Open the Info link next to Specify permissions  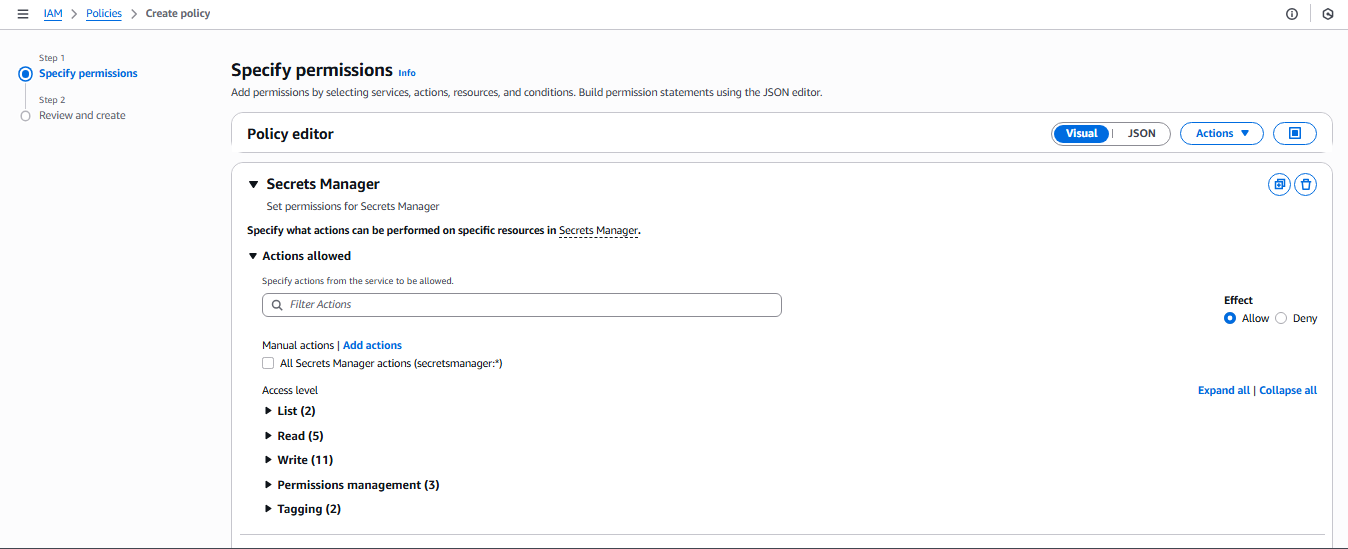(x=407, y=73)
